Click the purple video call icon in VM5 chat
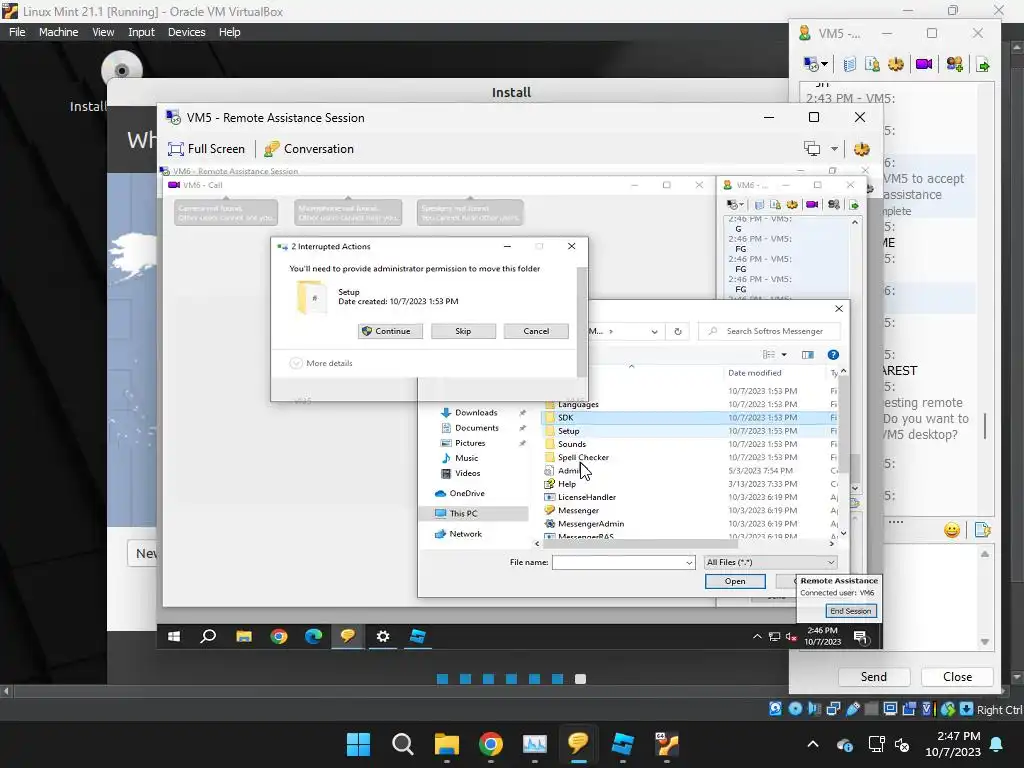The width and height of the screenshot is (1024, 768). pos(923,64)
